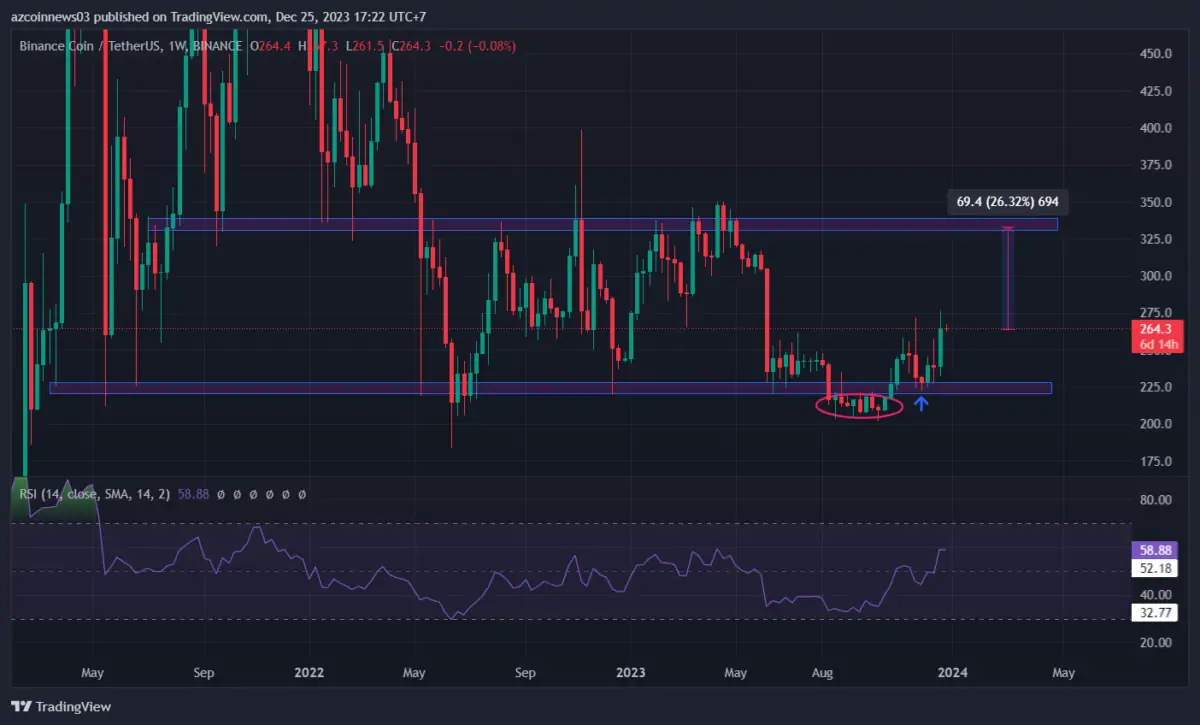Click the 20.00 RSI axis label

(x=1156, y=643)
